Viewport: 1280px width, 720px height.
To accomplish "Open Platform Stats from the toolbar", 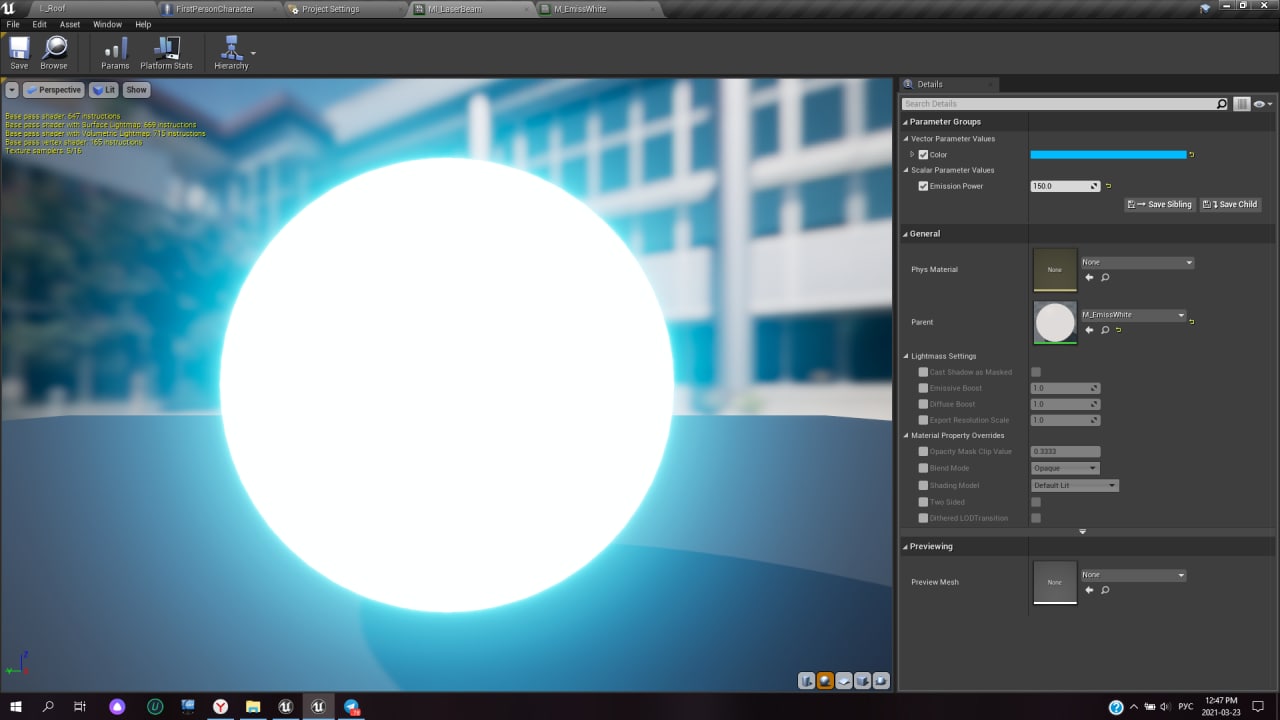I will click(x=166, y=53).
